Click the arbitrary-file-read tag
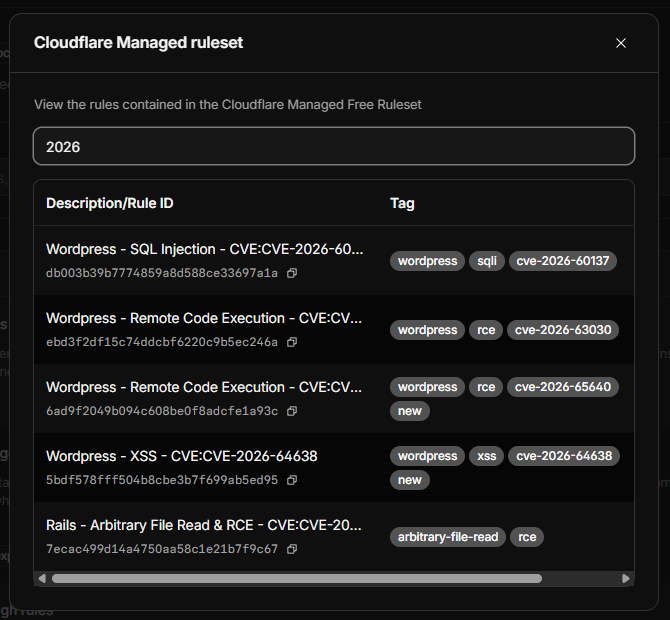This screenshot has width=670, height=620. pos(448,537)
